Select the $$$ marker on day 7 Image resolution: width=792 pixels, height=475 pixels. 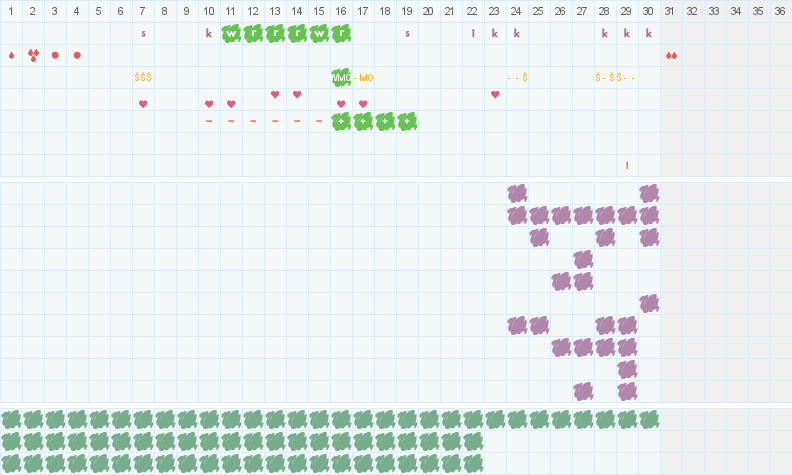click(x=143, y=77)
